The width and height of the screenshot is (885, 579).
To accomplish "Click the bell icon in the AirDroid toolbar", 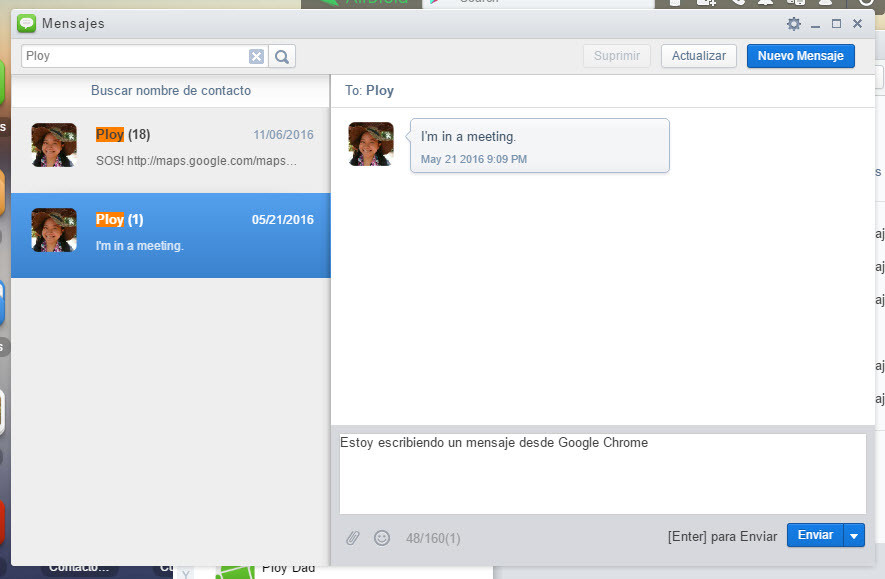I will click(x=767, y=5).
